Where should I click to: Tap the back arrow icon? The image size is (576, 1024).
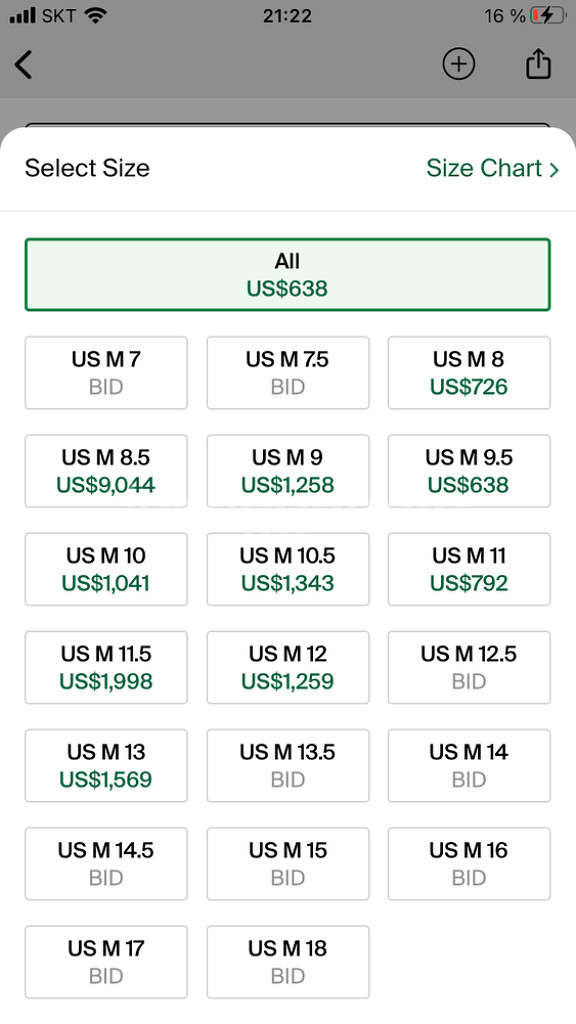24,65
